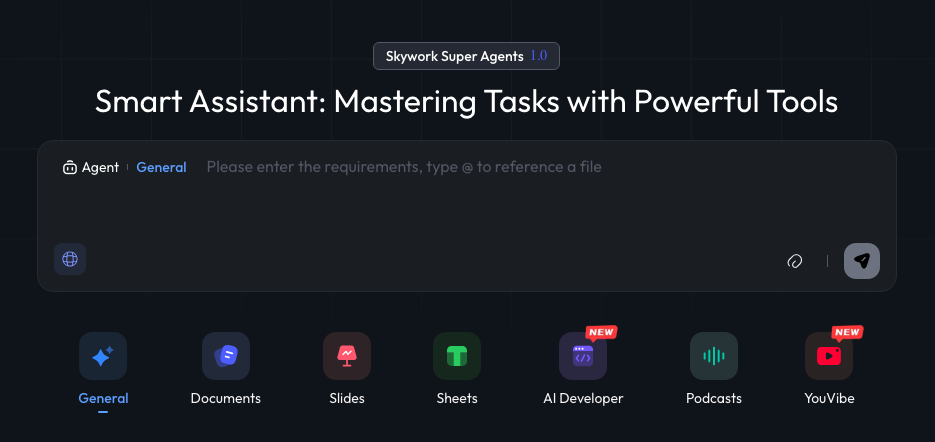
Task: Click the General label under the sparkle icon
Action: tap(103, 398)
